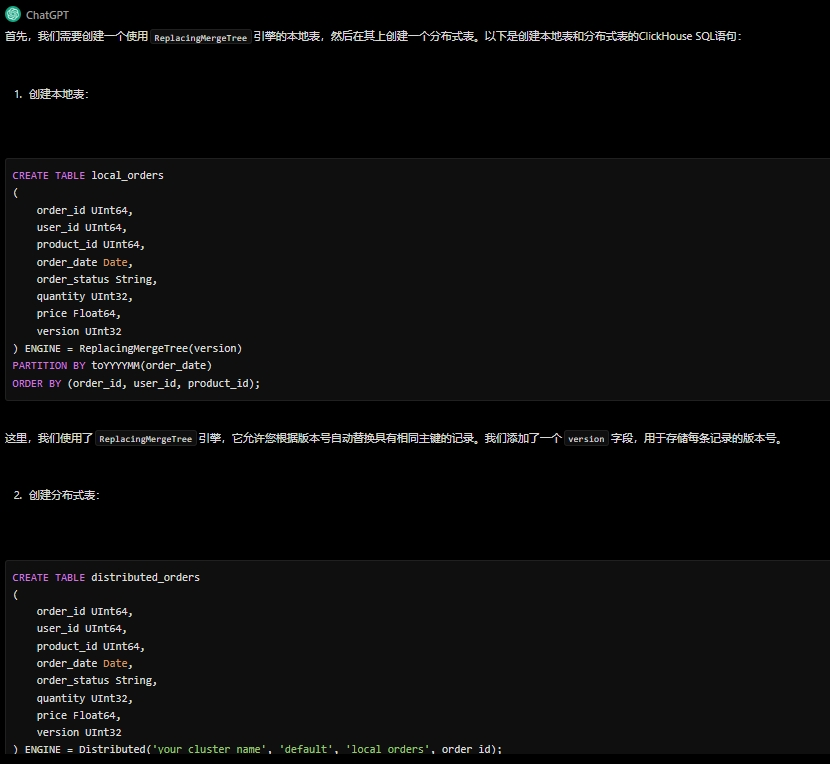Click the heading 创建本地表

58,94
